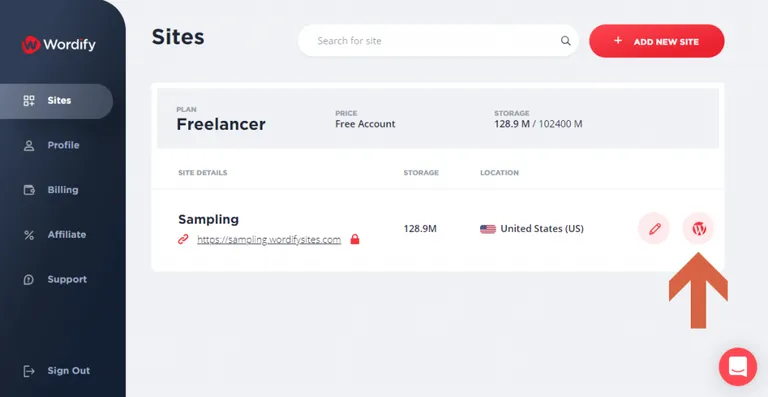Image resolution: width=768 pixels, height=397 pixels.
Task: Click the pencil edit icon for Sampling
Action: coord(654,229)
